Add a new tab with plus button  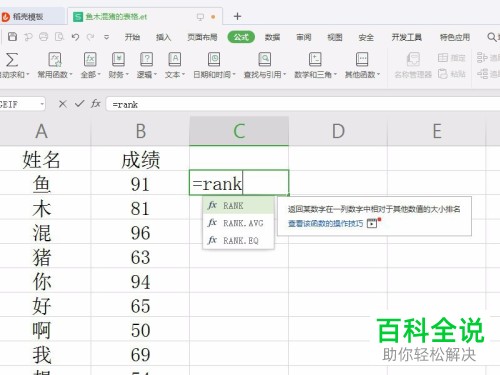tap(237, 16)
